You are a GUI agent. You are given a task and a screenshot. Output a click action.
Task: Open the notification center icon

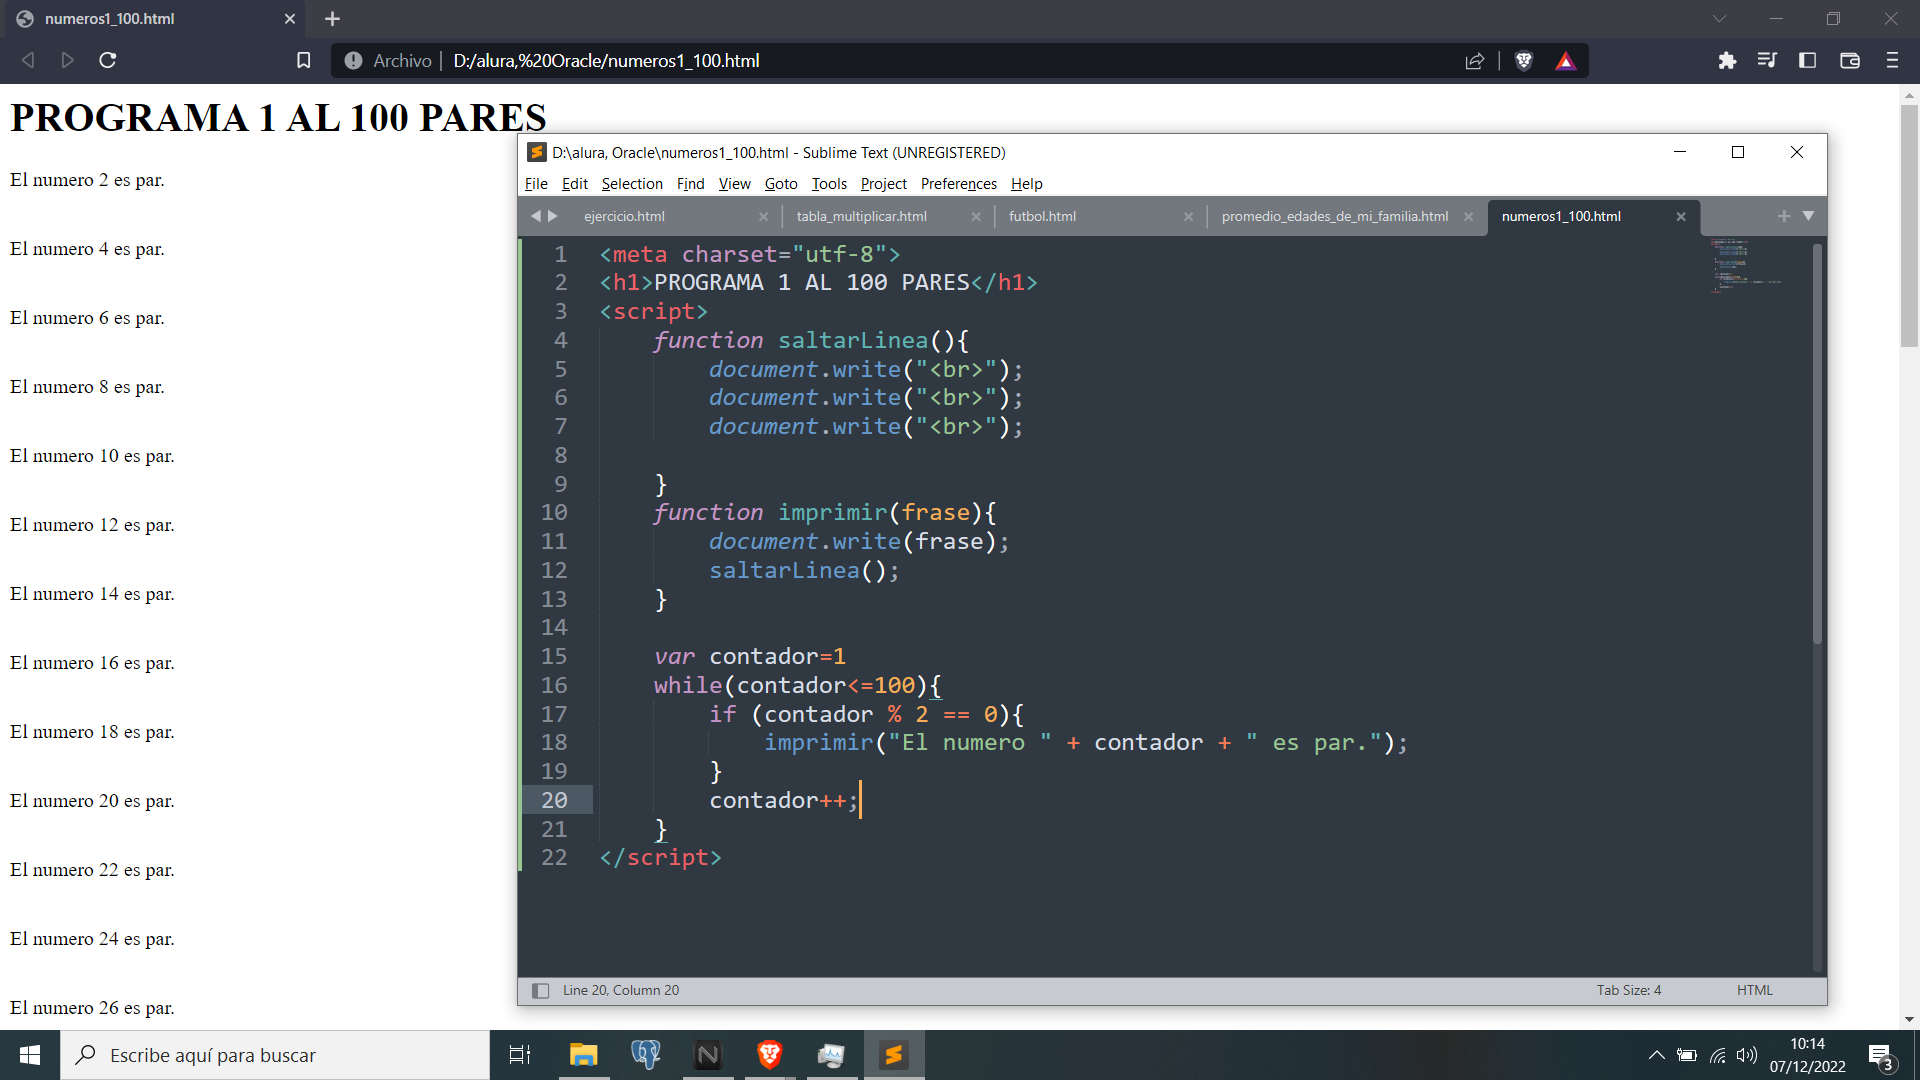(x=1881, y=1056)
